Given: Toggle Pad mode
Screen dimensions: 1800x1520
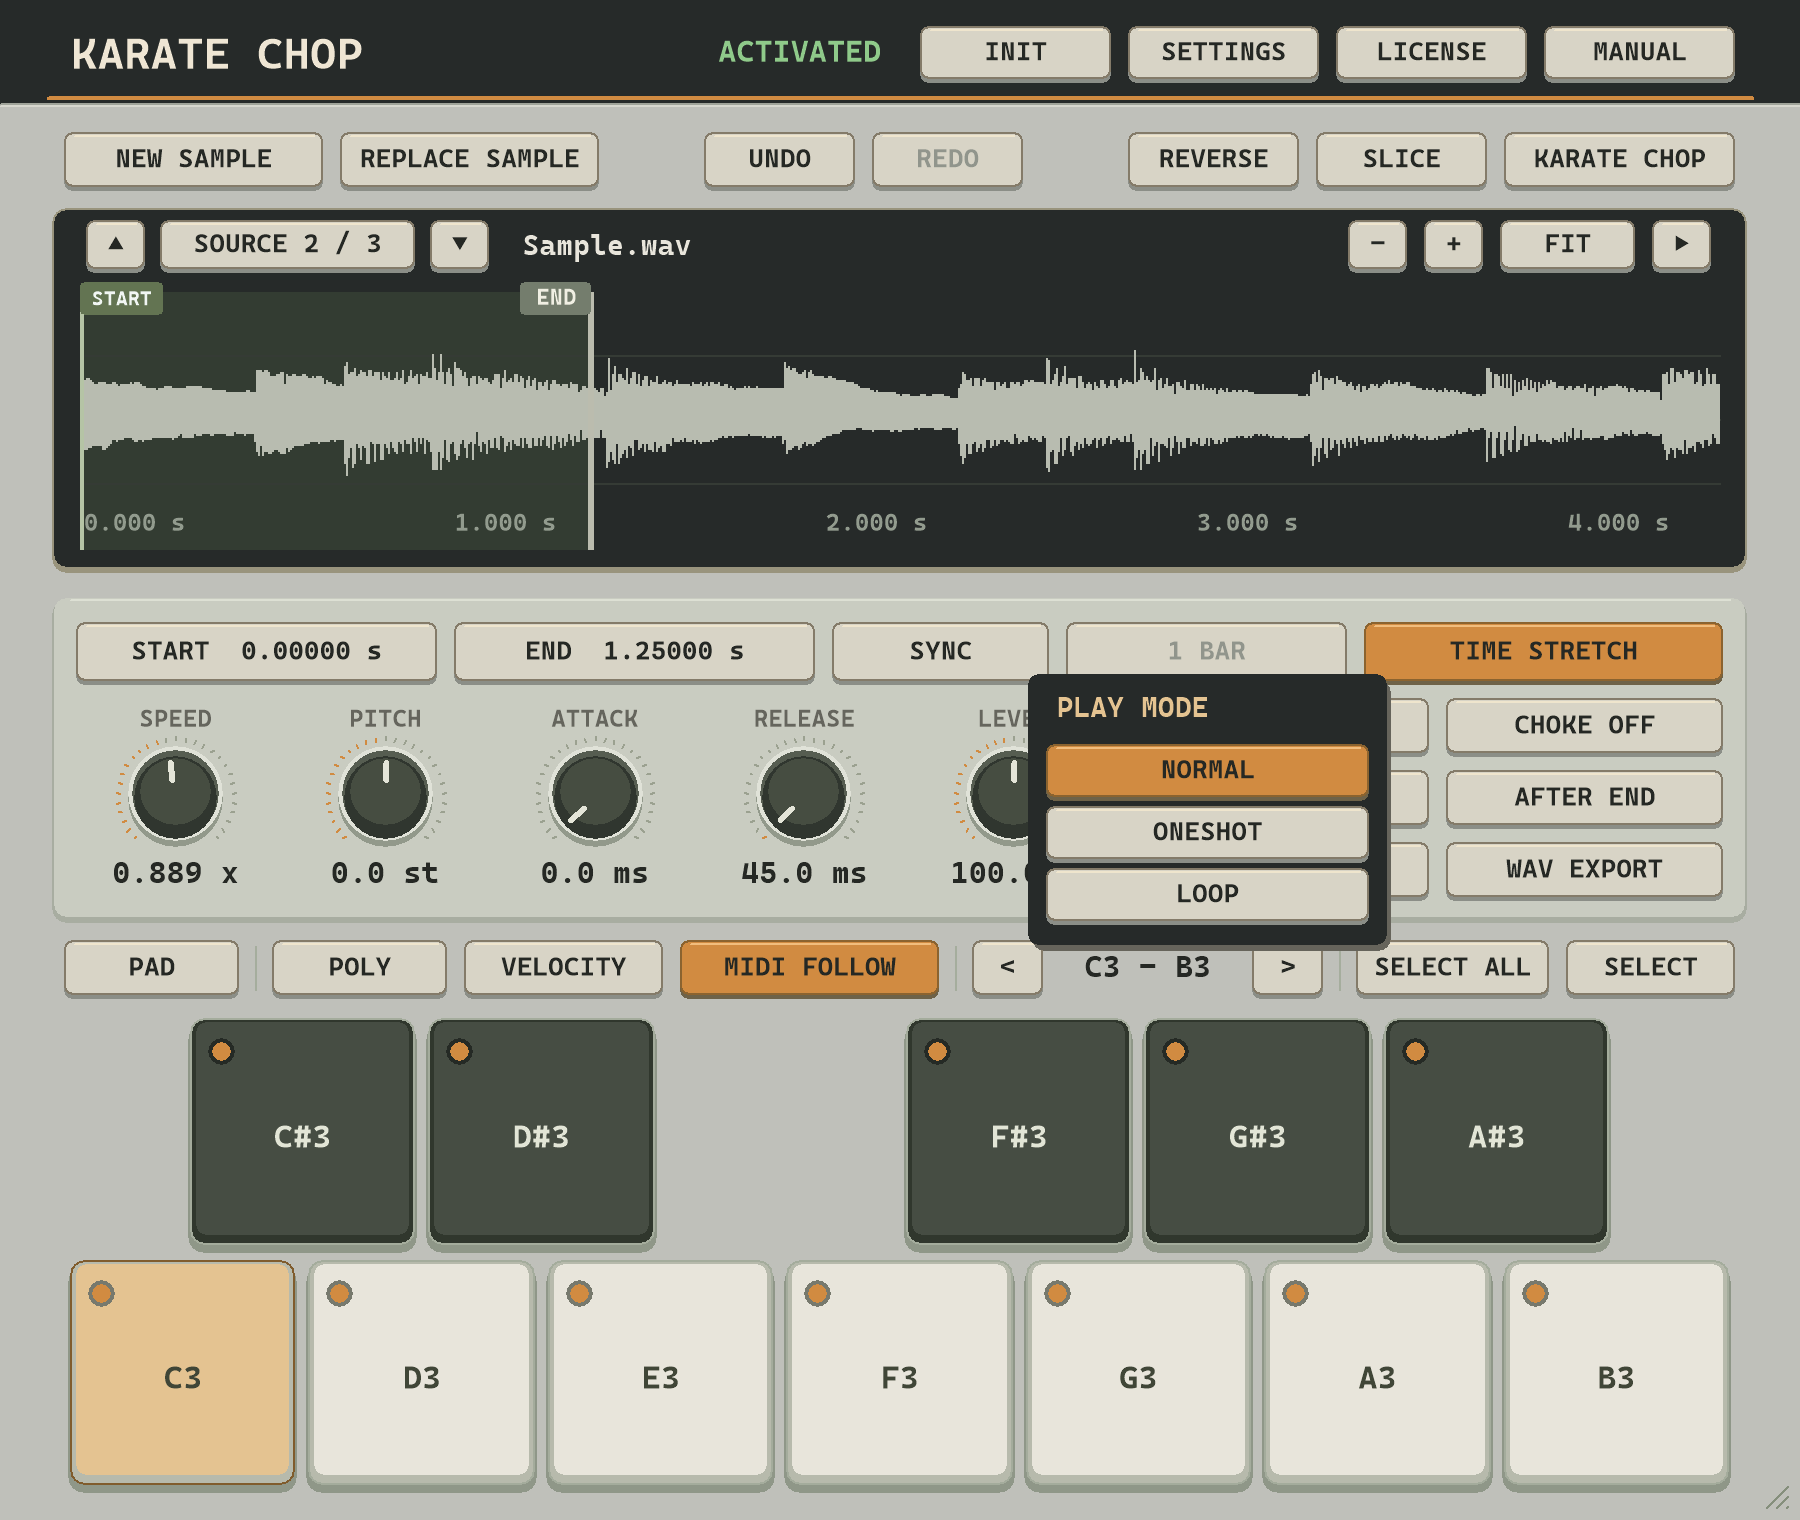Looking at the screenshot, I should pos(151,968).
